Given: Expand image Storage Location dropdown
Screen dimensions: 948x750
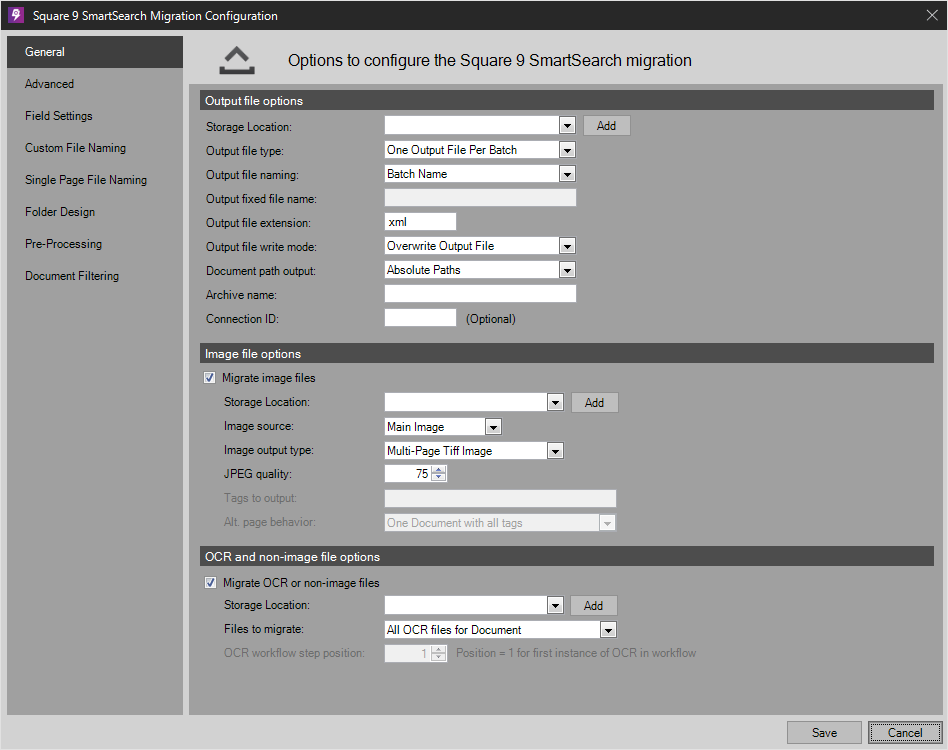Looking at the screenshot, I should (555, 402).
